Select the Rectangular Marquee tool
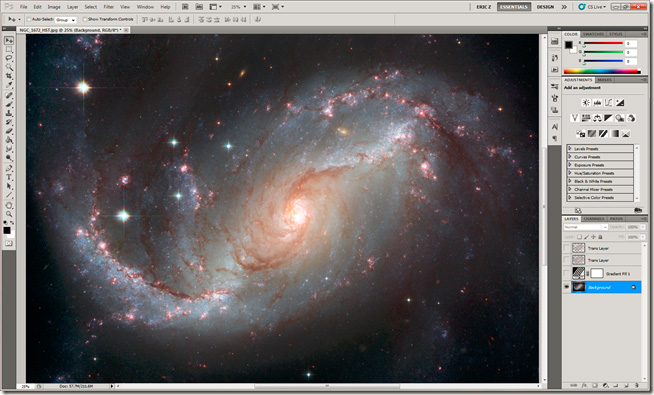654x395 pixels. tap(9, 49)
